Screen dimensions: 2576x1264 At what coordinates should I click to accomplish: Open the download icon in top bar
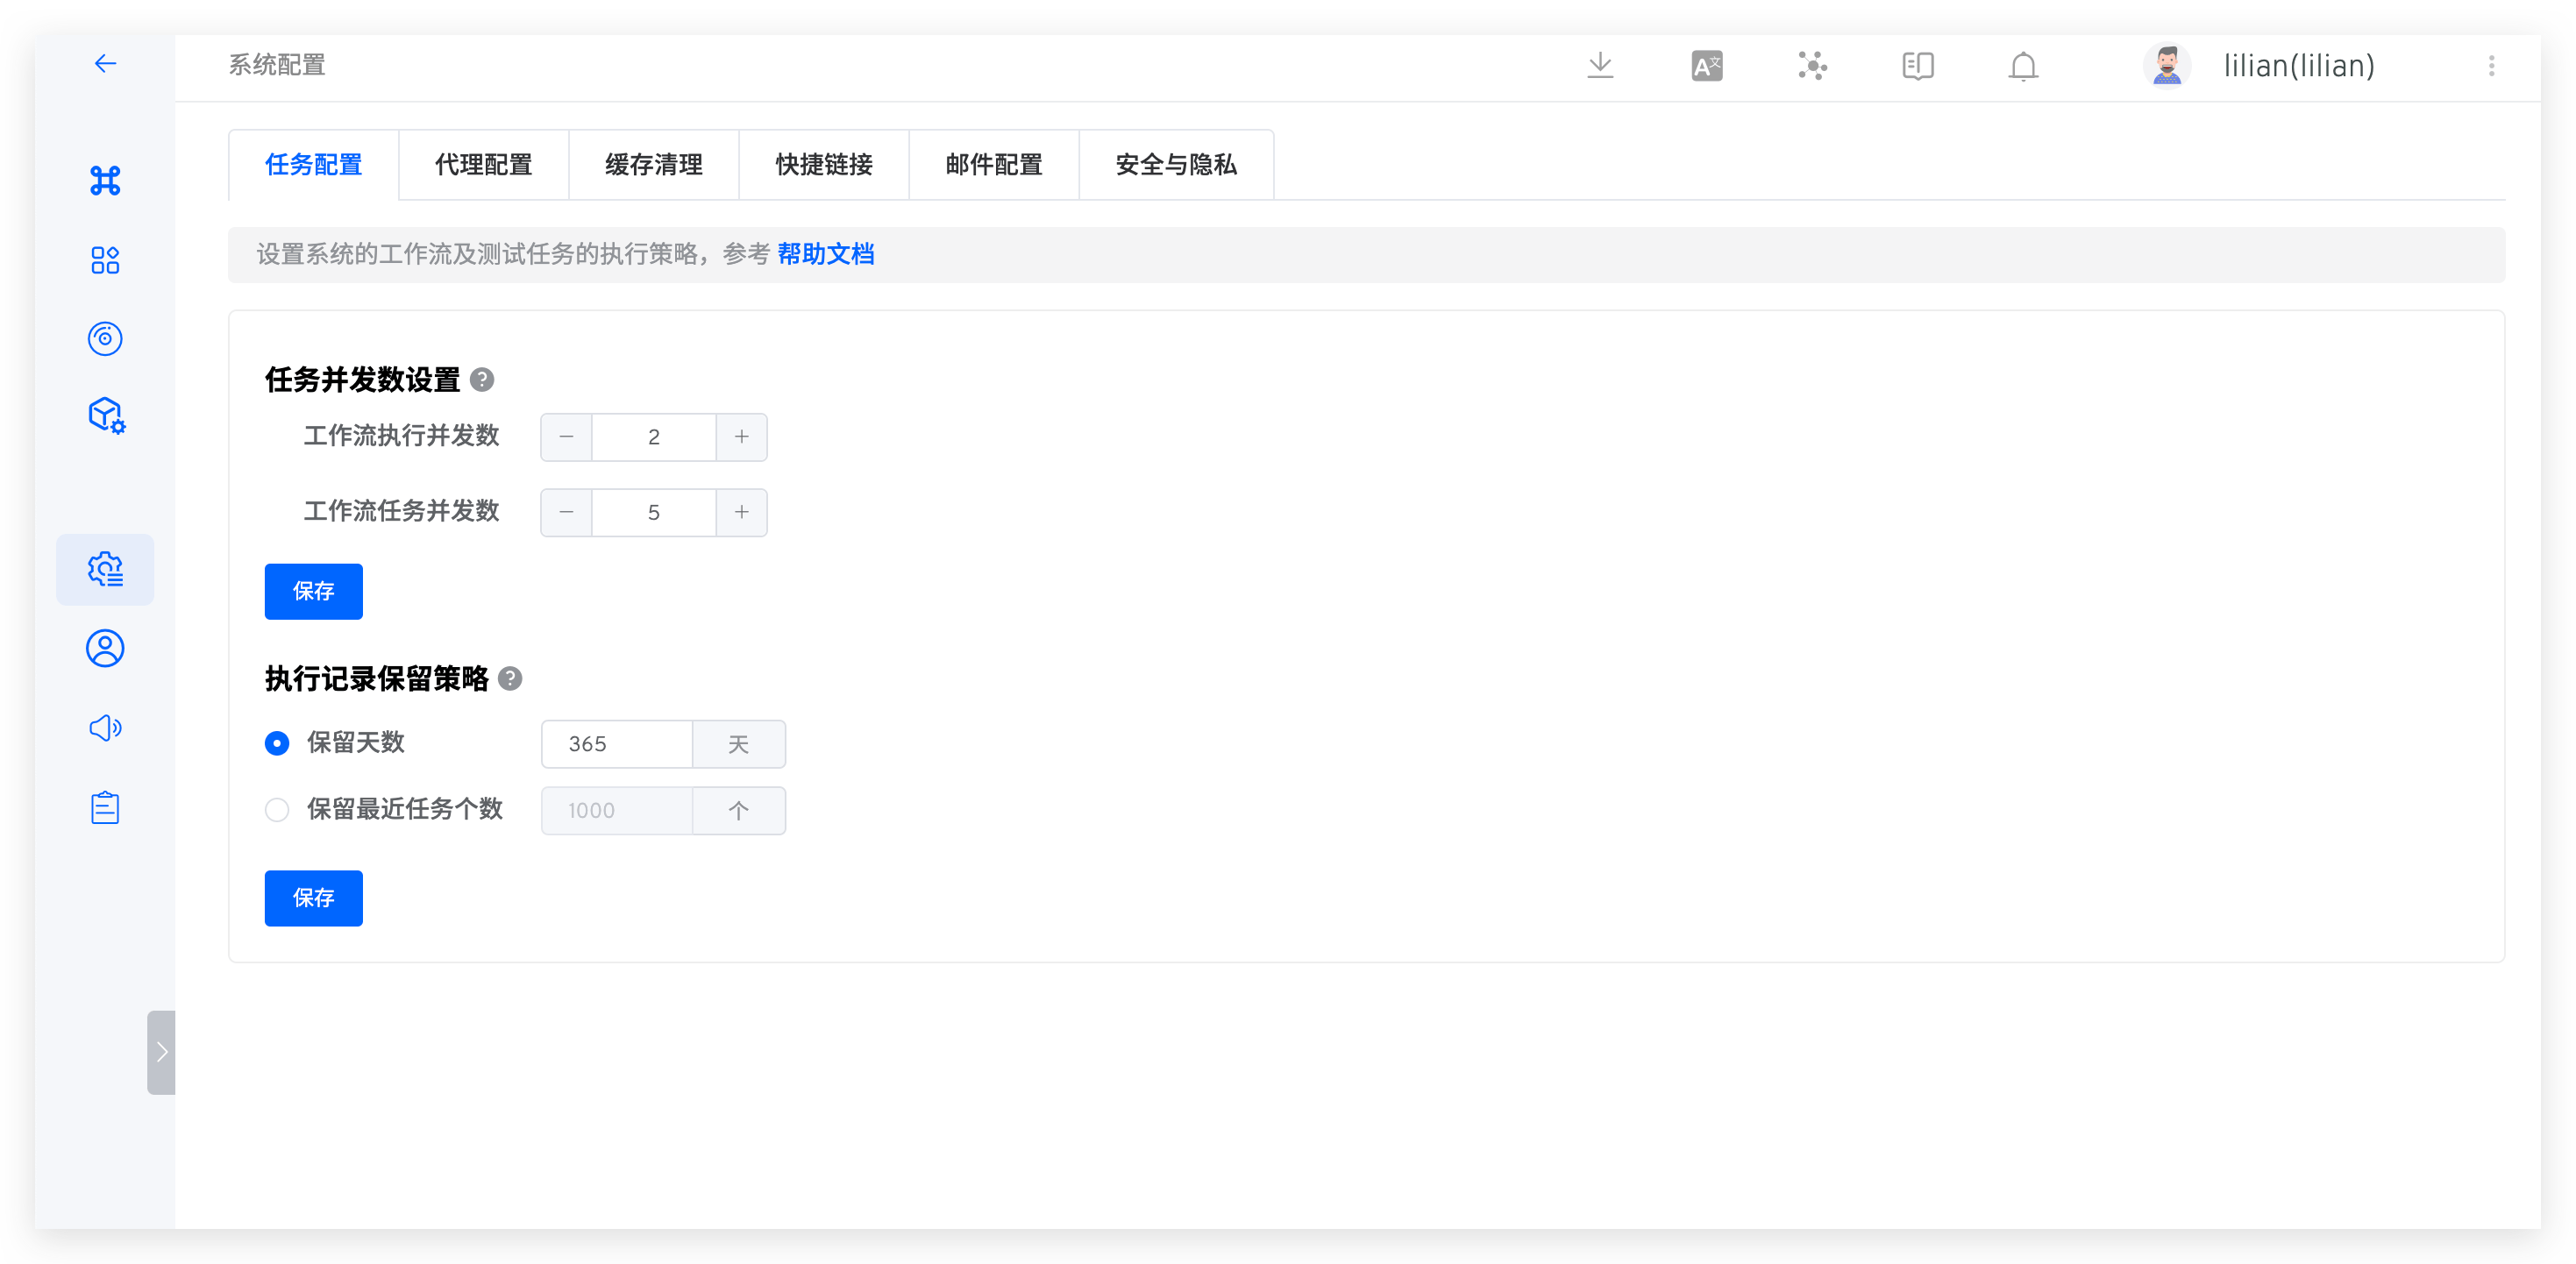(x=1601, y=65)
